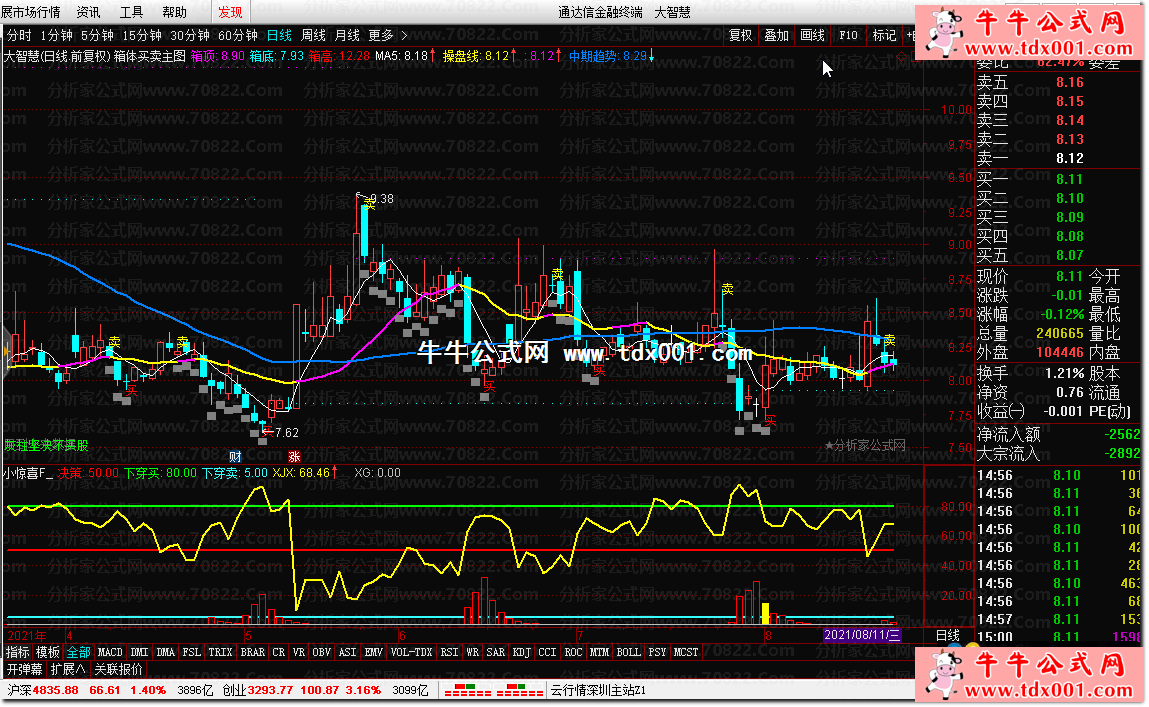Click the 买一 8.11 order row
Viewport: 1149px width, 707px height.
(x=1030, y=179)
